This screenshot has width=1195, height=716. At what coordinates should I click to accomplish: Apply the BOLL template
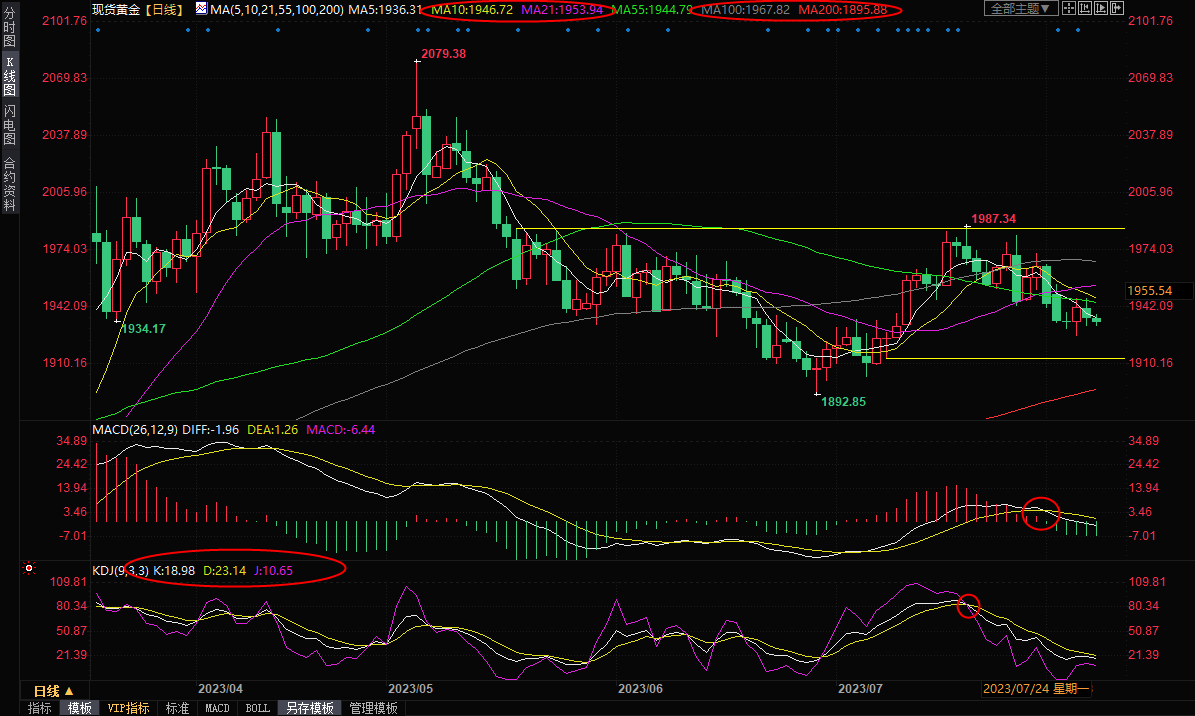(257, 708)
